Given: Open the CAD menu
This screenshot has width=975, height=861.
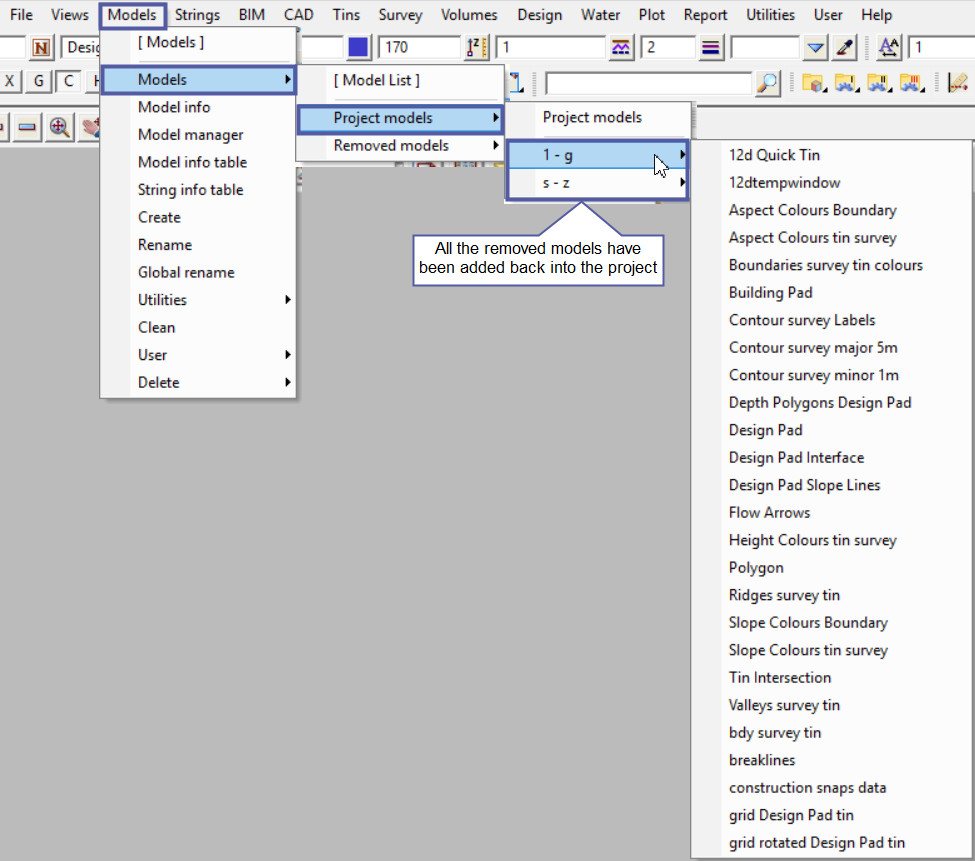Looking at the screenshot, I should (298, 14).
